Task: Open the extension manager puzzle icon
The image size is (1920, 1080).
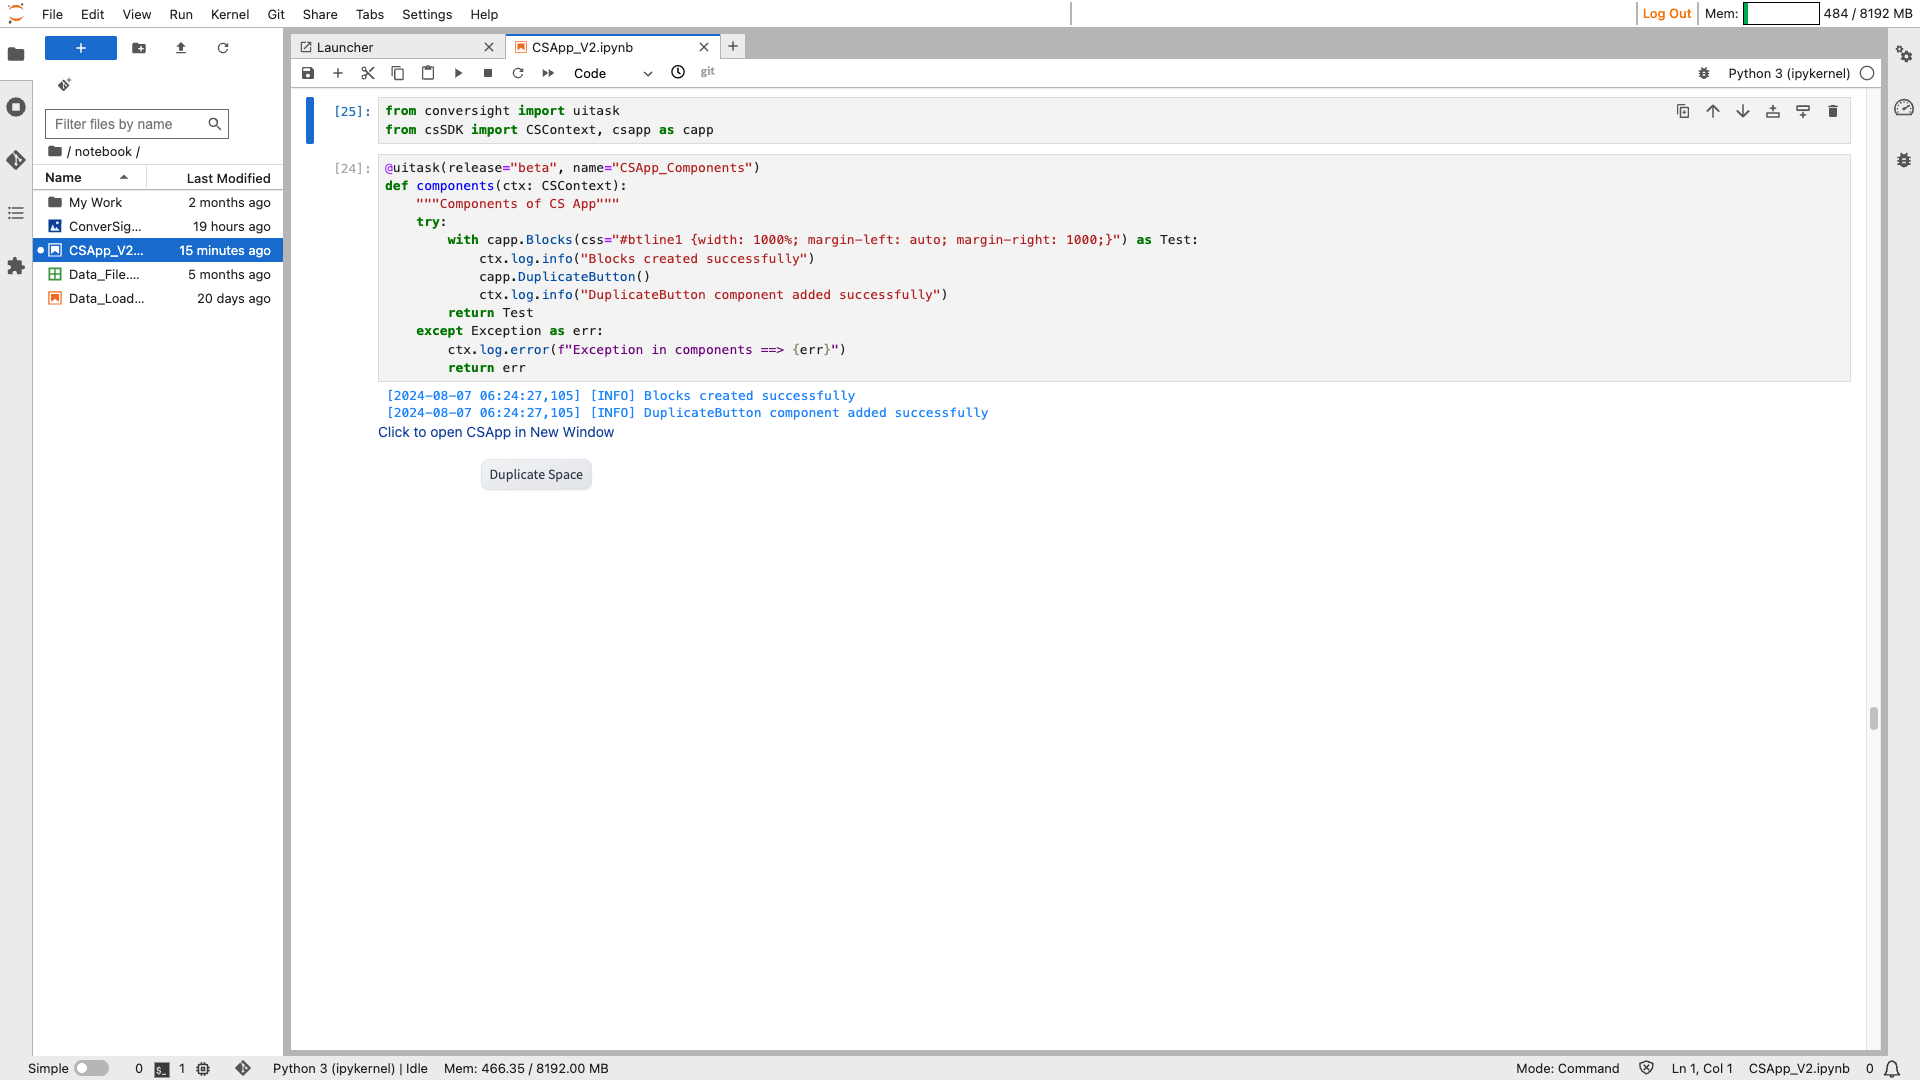Action: [16, 266]
